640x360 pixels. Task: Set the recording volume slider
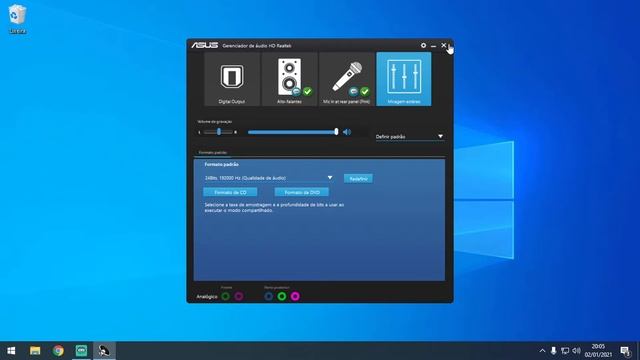coord(293,132)
